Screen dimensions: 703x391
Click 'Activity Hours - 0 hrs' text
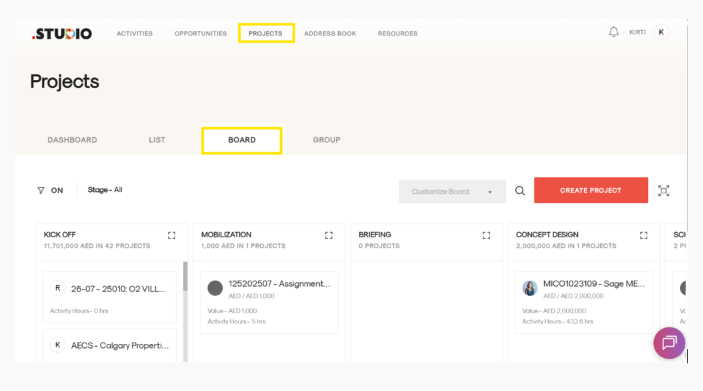(x=79, y=311)
